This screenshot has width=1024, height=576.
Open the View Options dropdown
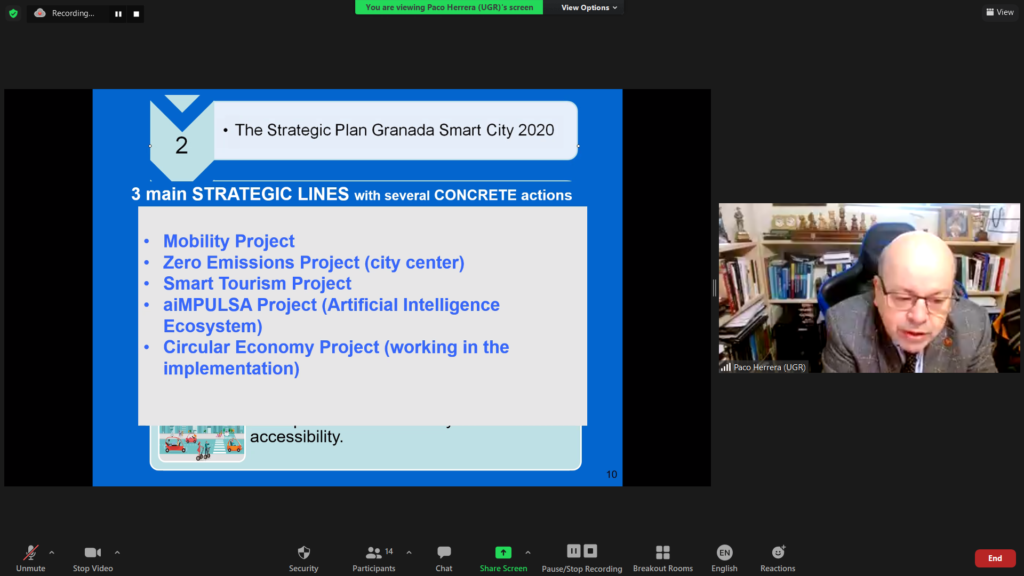click(x=589, y=7)
